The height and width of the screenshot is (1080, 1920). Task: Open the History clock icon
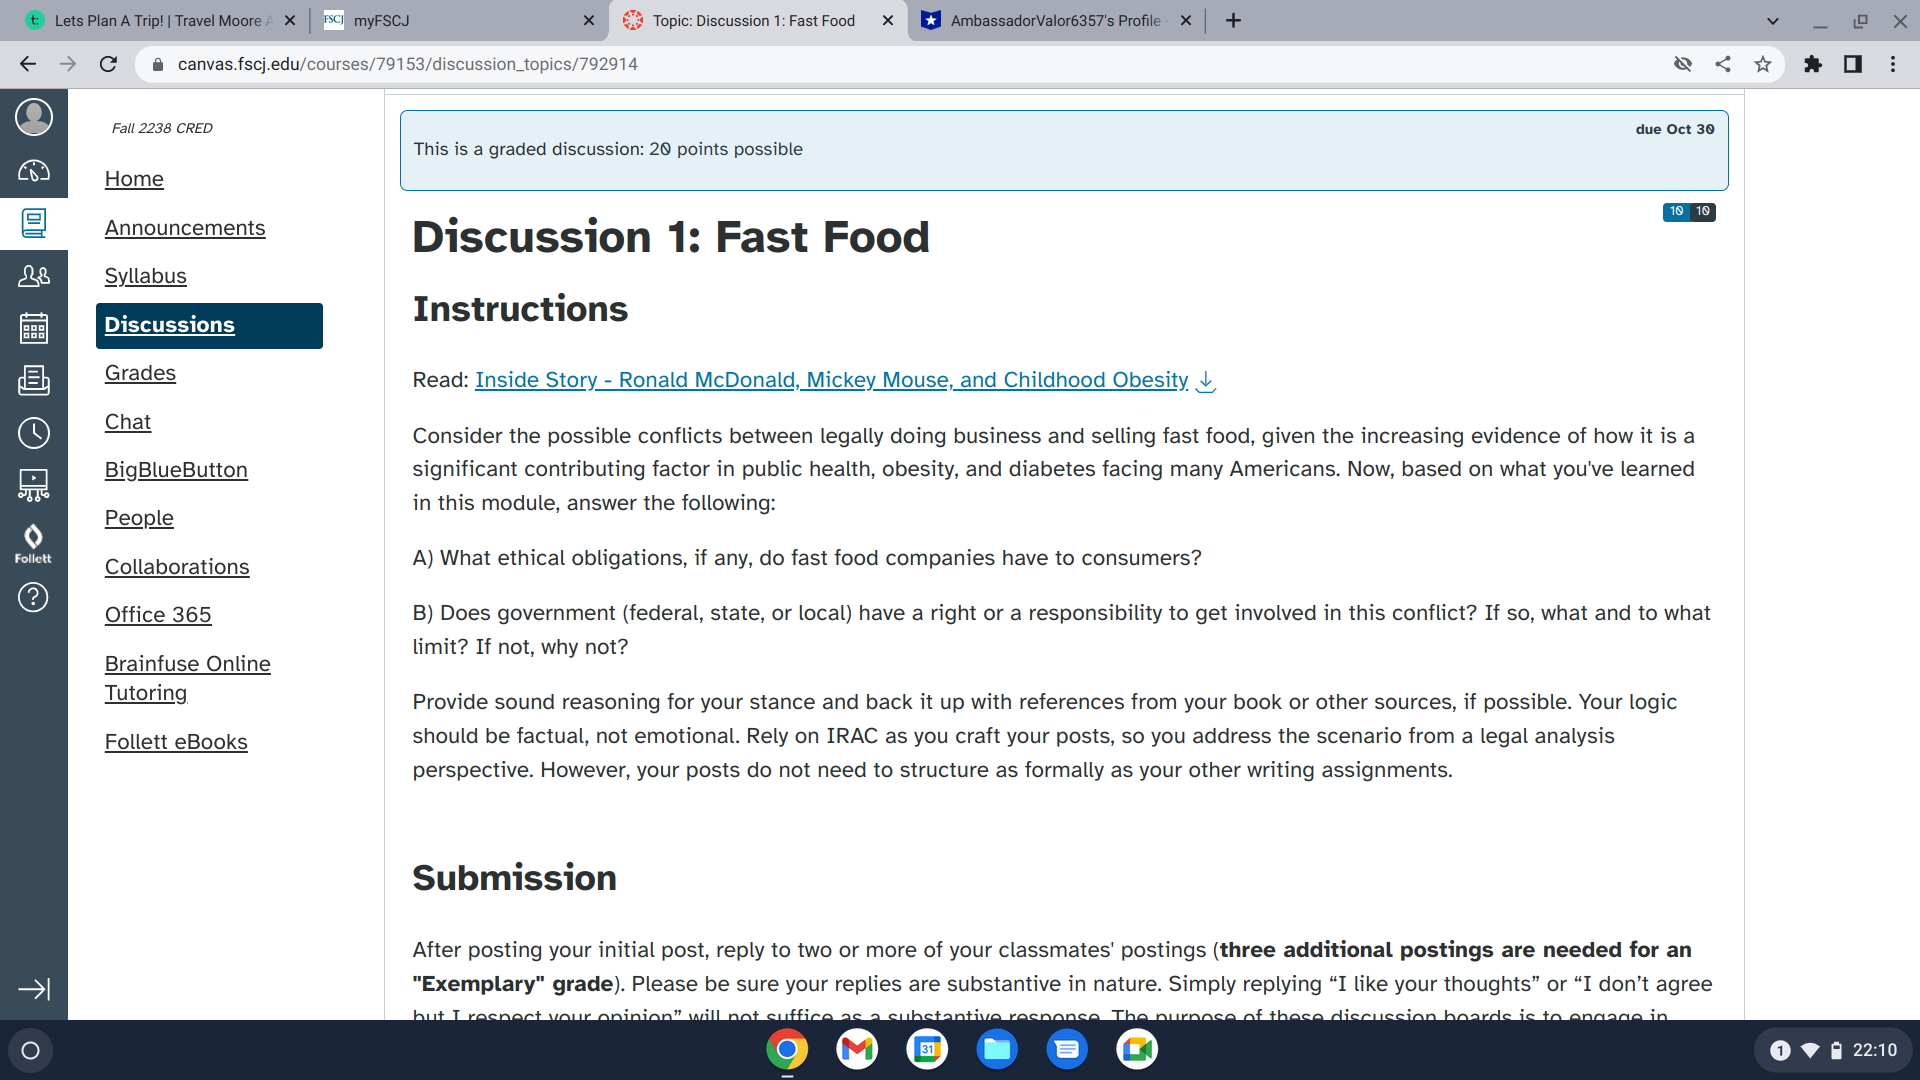[34, 433]
